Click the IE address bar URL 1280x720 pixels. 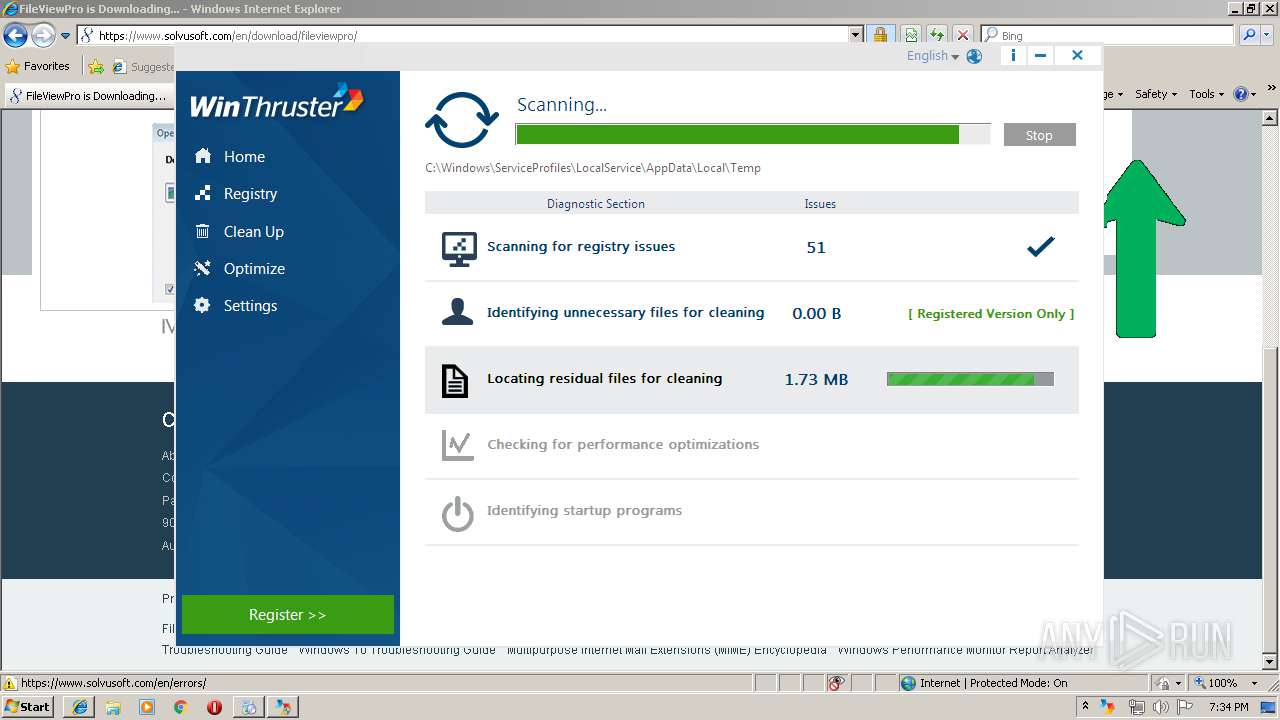click(227, 35)
